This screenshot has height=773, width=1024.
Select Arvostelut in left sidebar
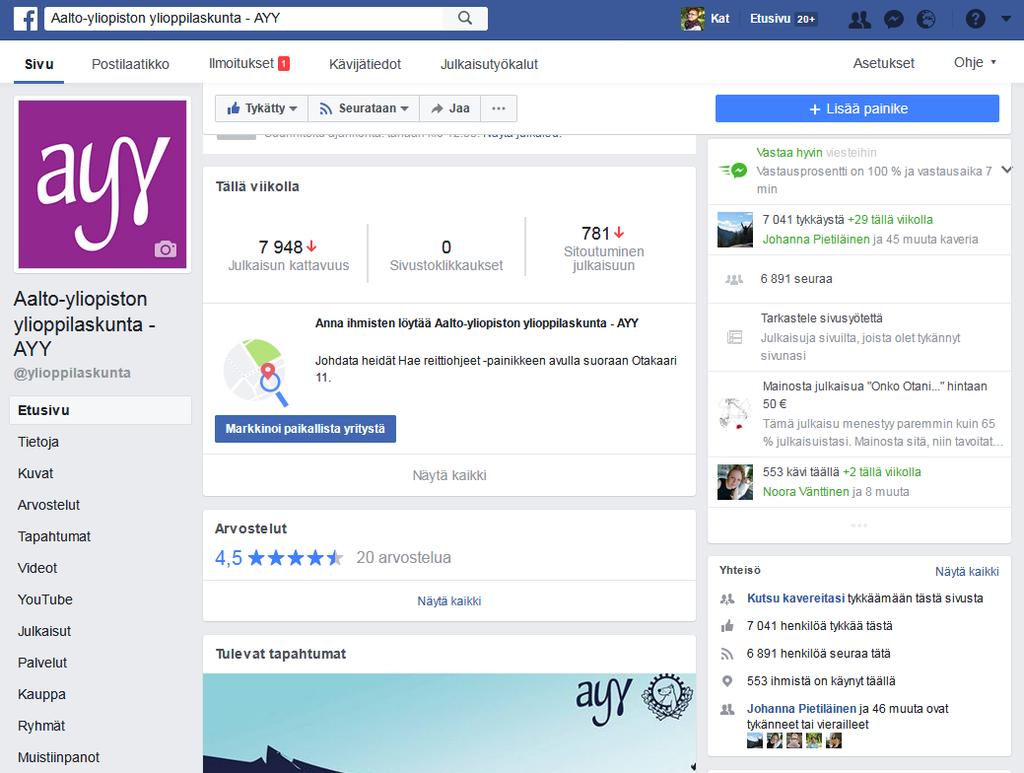pos(48,505)
